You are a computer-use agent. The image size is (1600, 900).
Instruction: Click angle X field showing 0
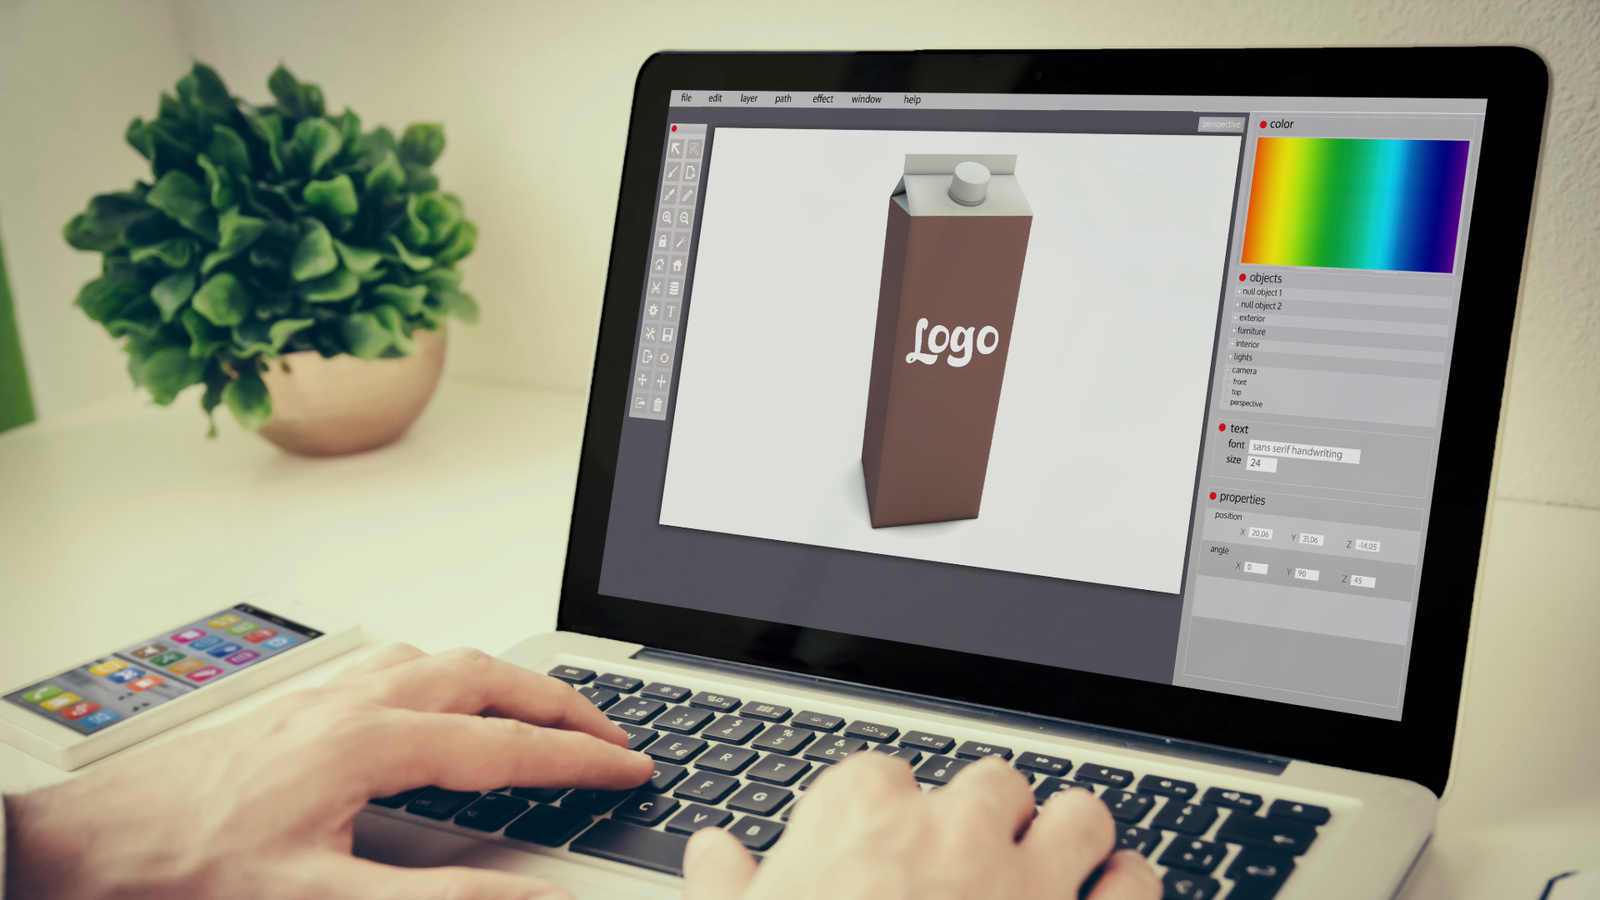[1256, 568]
